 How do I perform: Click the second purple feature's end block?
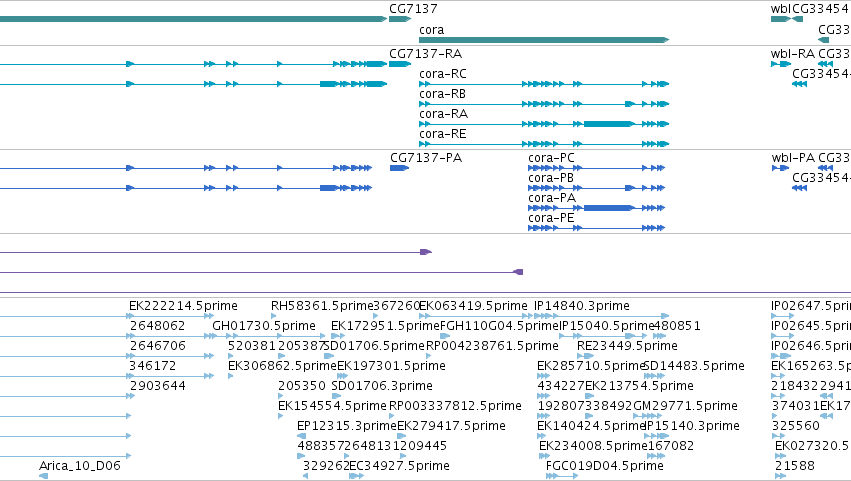point(519,272)
